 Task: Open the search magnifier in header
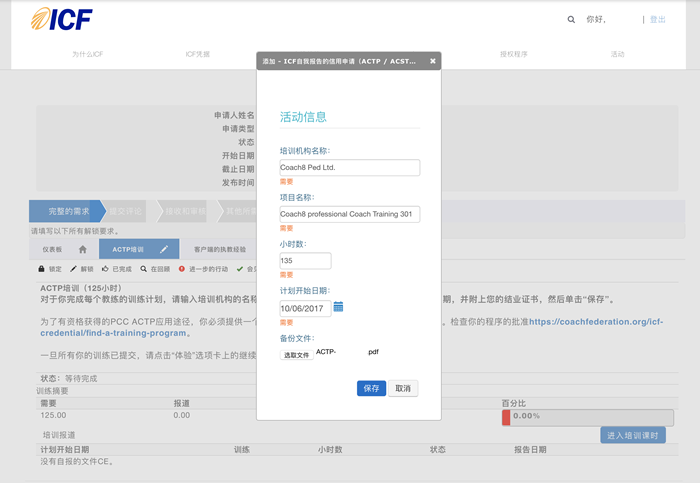tap(571, 19)
